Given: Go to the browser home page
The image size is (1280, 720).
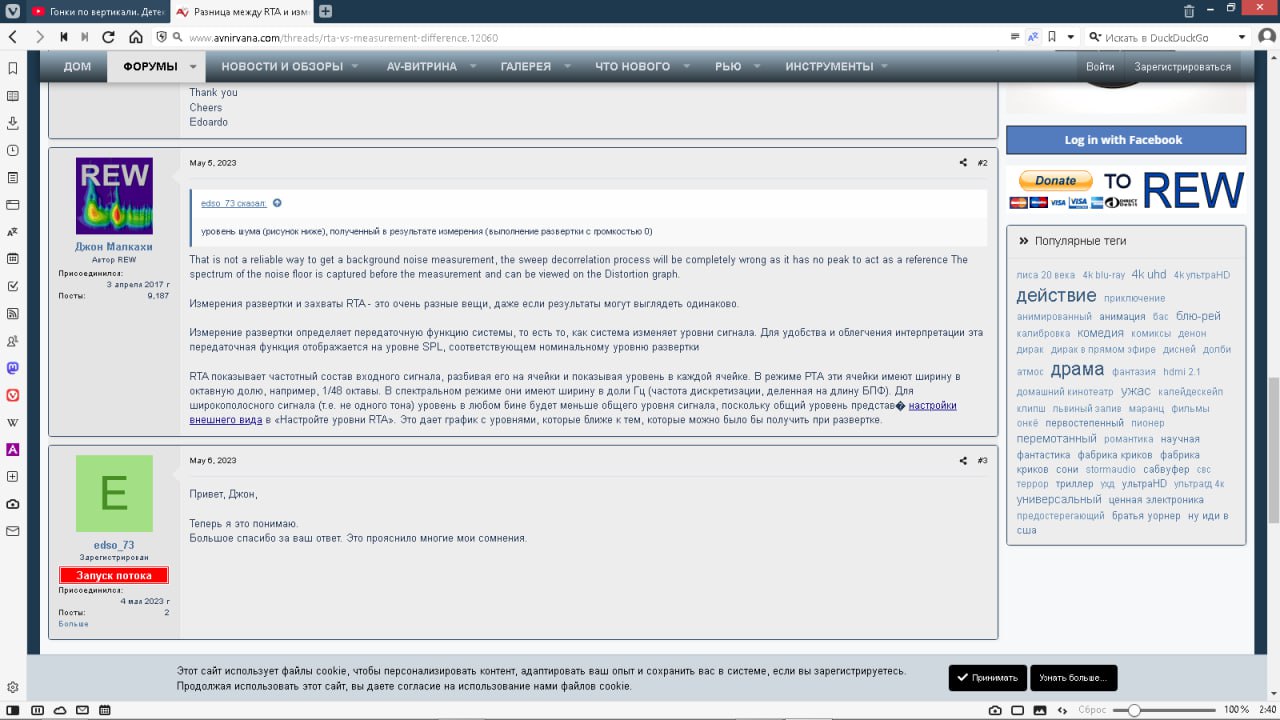Looking at the screenshot, I should pos(136,37).
